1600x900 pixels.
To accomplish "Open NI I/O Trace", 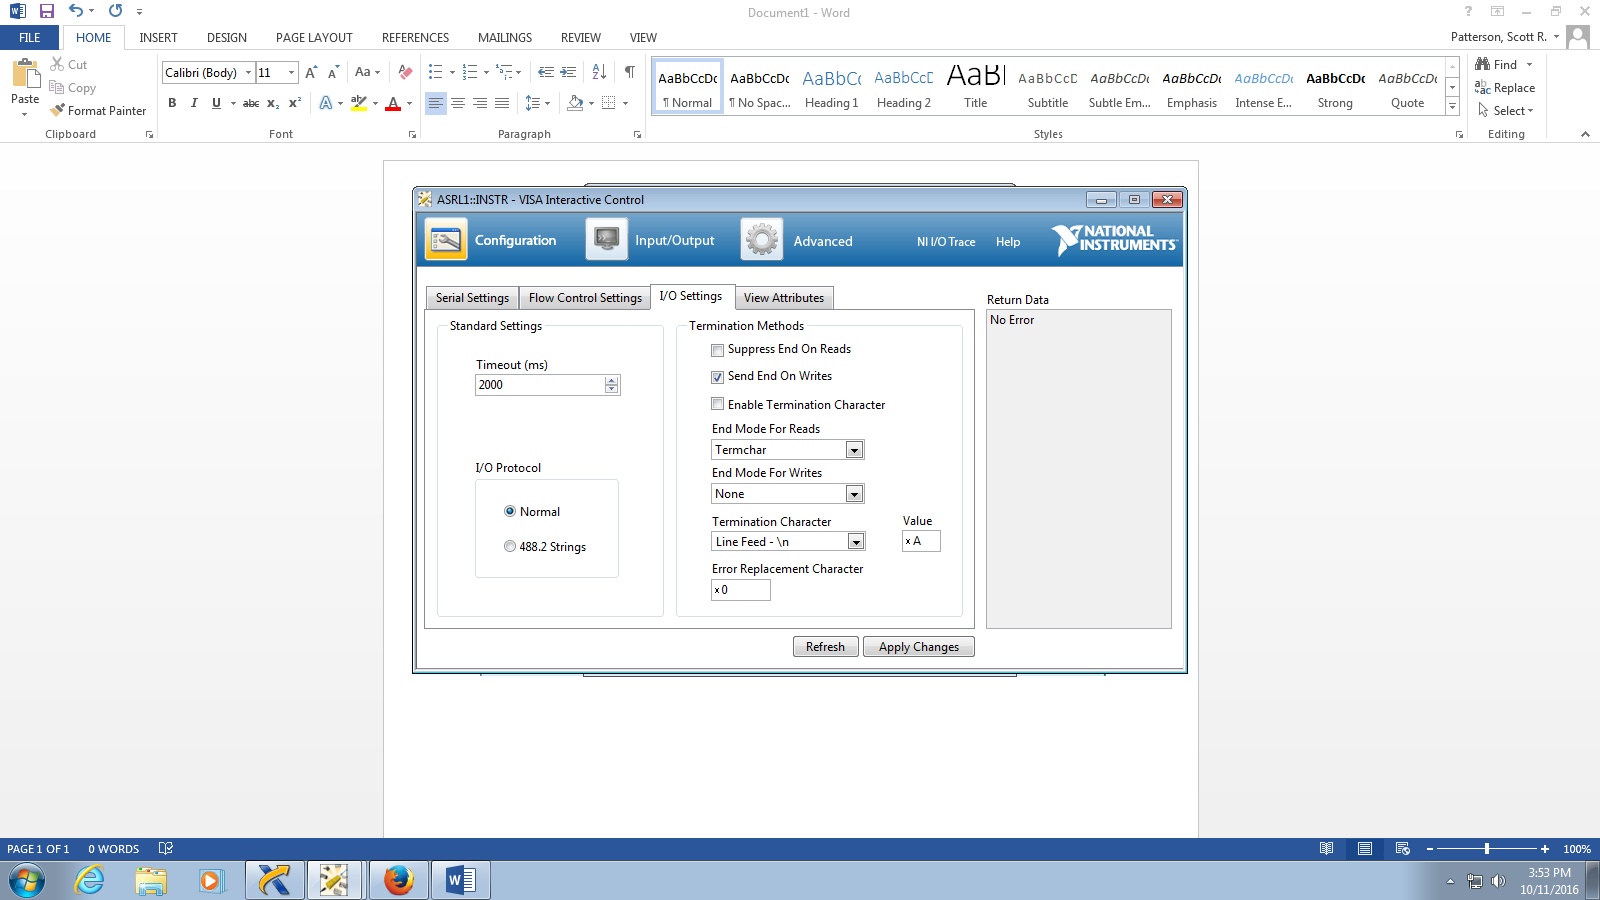I will click(946, 242).
